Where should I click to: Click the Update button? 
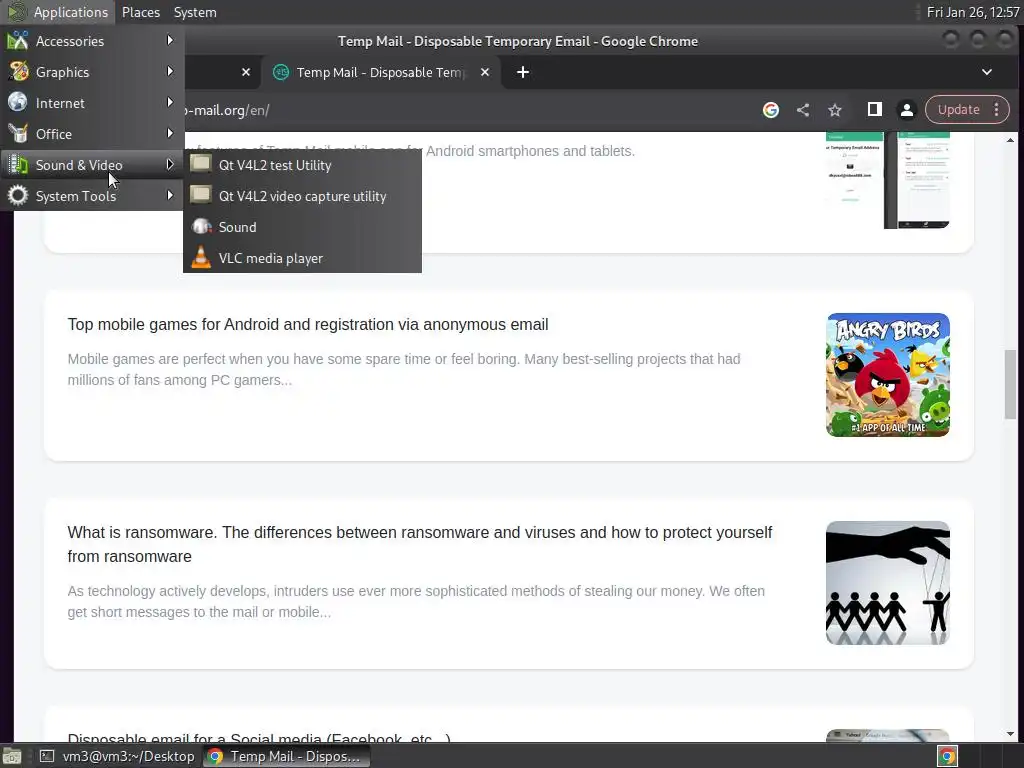tap(958, 110)
